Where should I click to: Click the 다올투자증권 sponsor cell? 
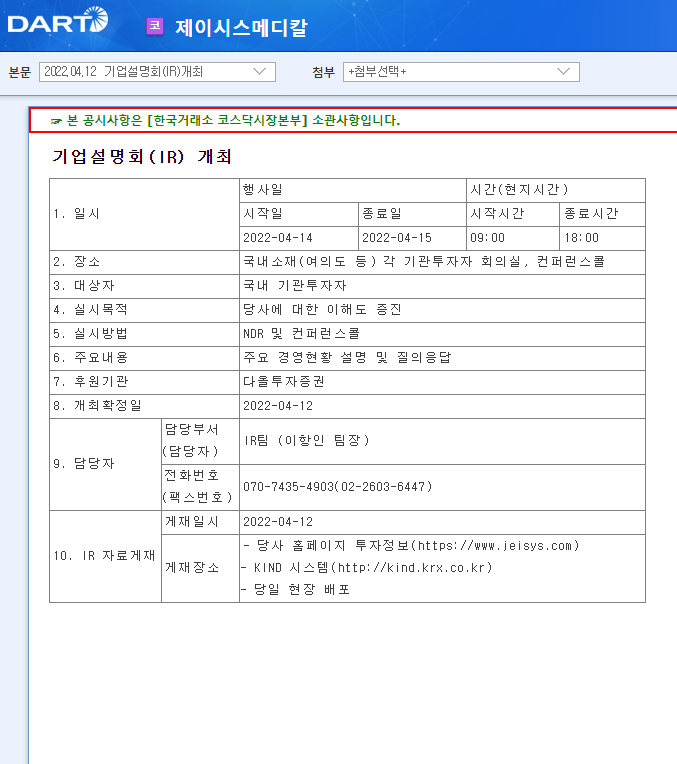coord(443,382)
